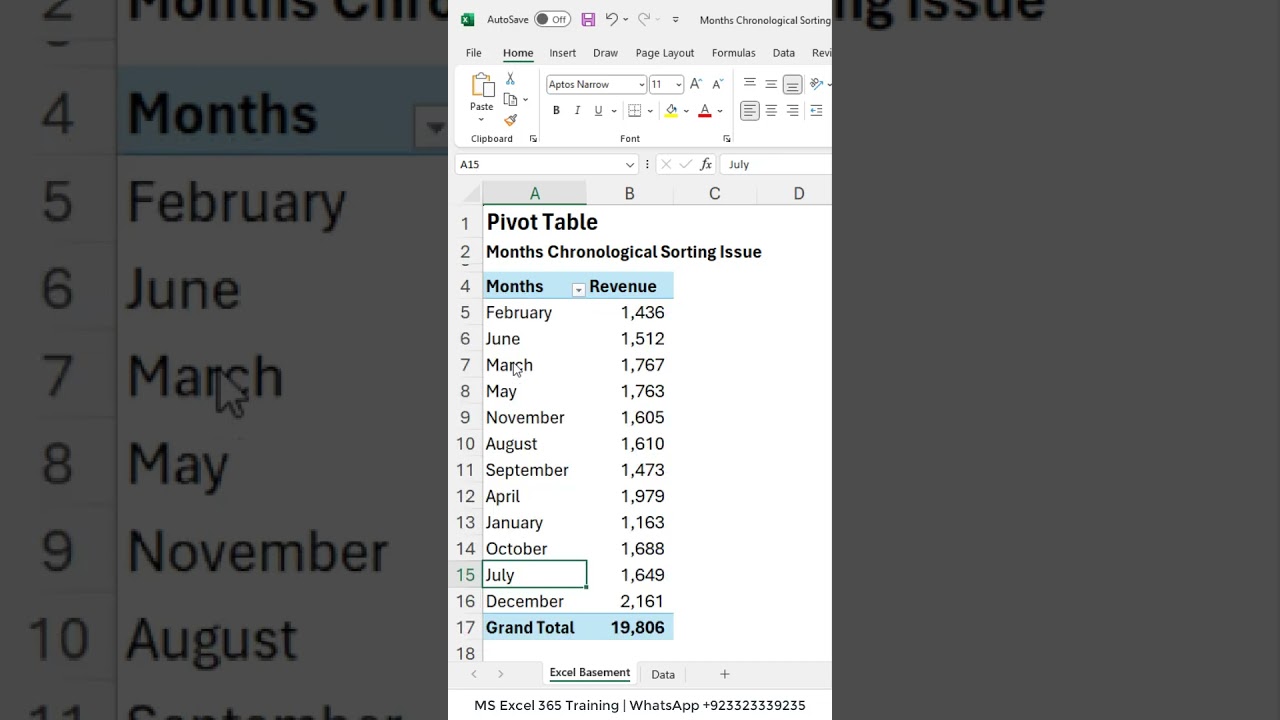Open the font size 11 dropdown
The width and height of the screenshot is (1280, 720).
click(678, 84)
